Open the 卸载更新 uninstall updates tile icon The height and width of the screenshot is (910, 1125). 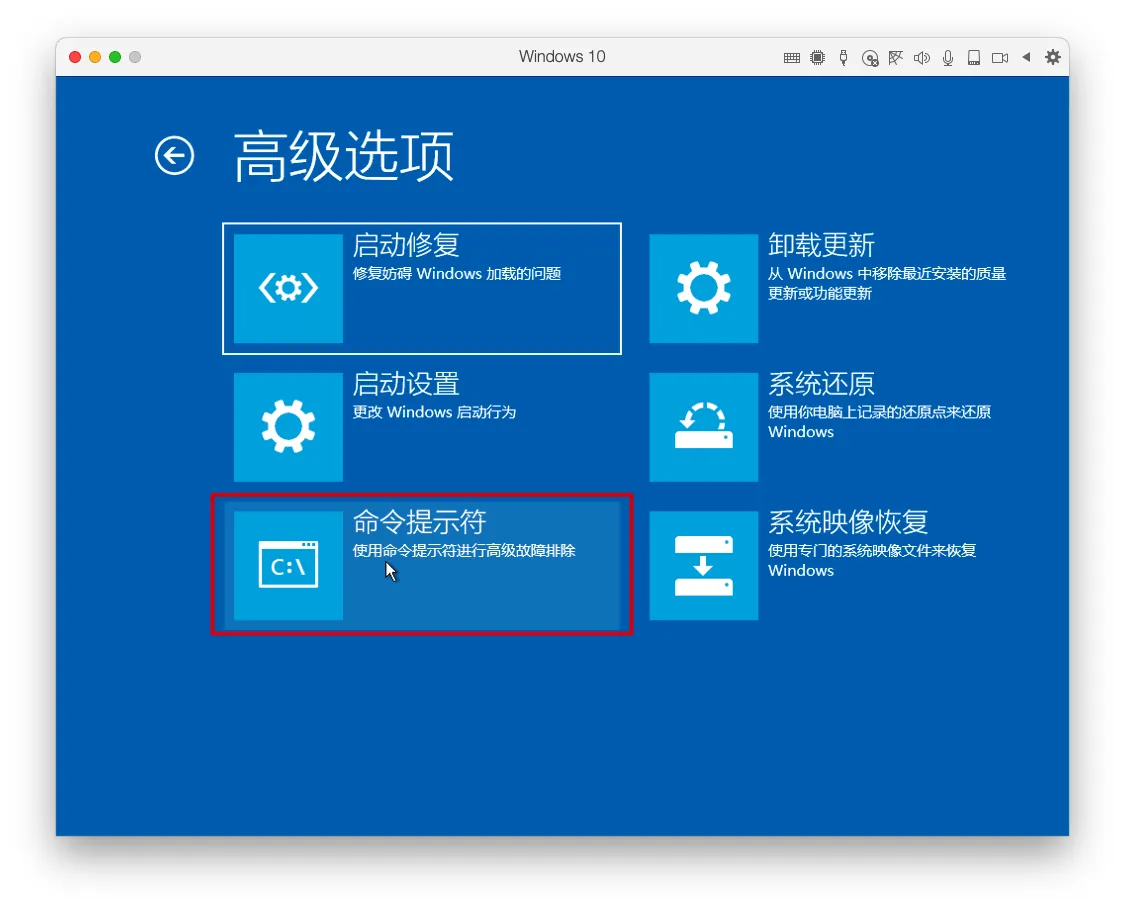pos(703,289)
